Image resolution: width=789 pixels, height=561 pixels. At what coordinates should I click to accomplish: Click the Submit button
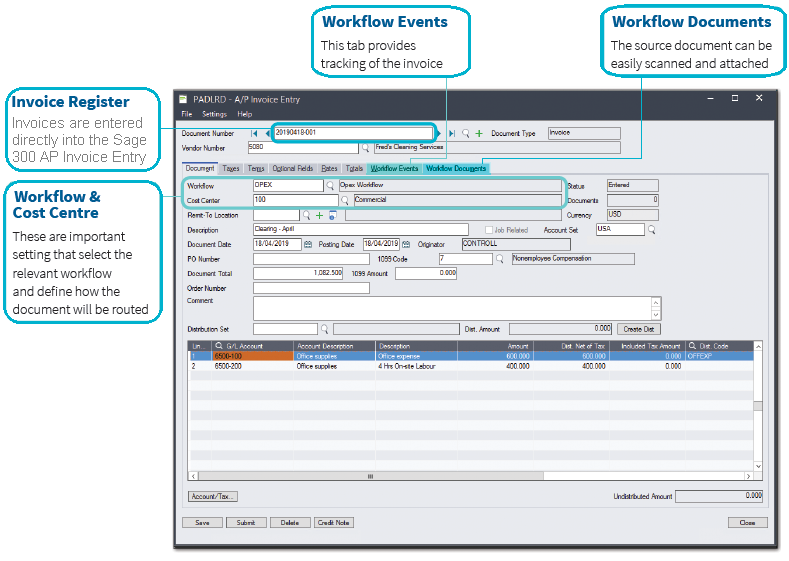click(x=245, y=522)
